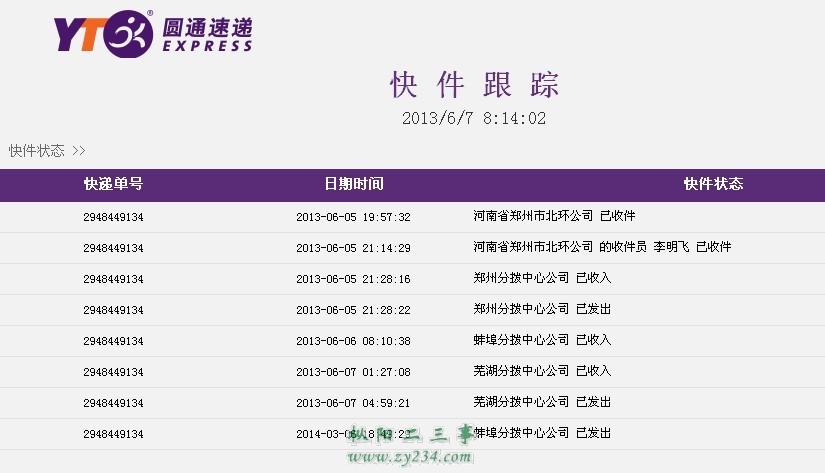Select tracking number in the 蚌埠 已发出 row
The width and height of the screenshot is (825, 473).
coord(113,434)
